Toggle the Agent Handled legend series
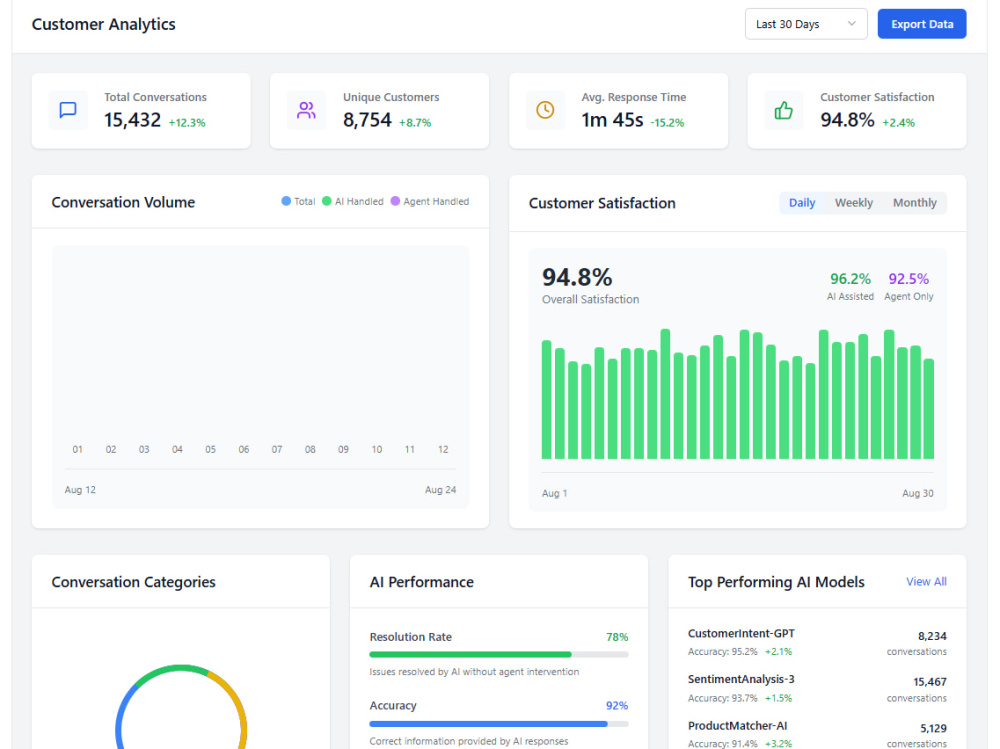Screen dimensions: 1000x749 pyautogui.click(x=430, y=202)
